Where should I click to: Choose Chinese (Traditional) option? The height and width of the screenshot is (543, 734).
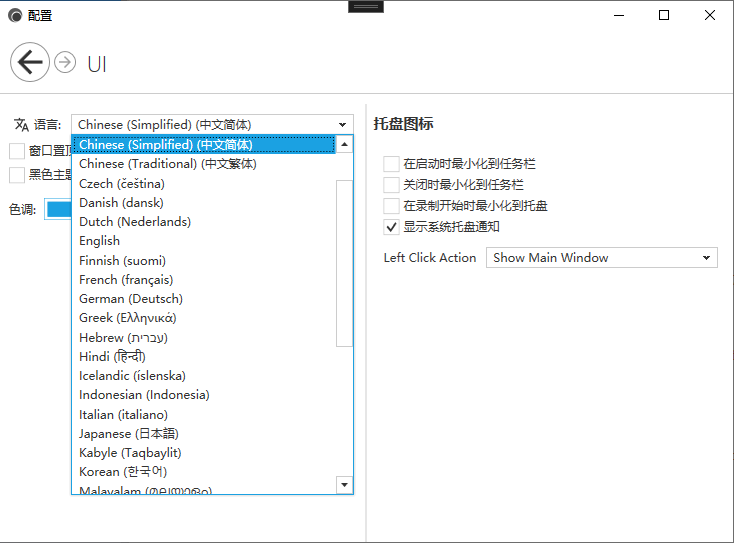[167, 164]
